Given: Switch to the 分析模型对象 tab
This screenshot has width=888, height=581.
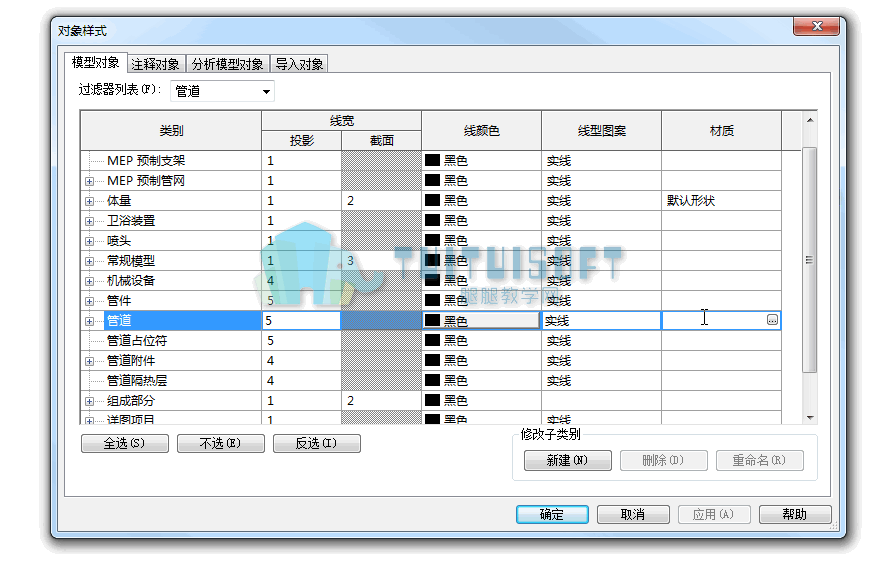Looking at the screenshot, I should coord(227,64).
